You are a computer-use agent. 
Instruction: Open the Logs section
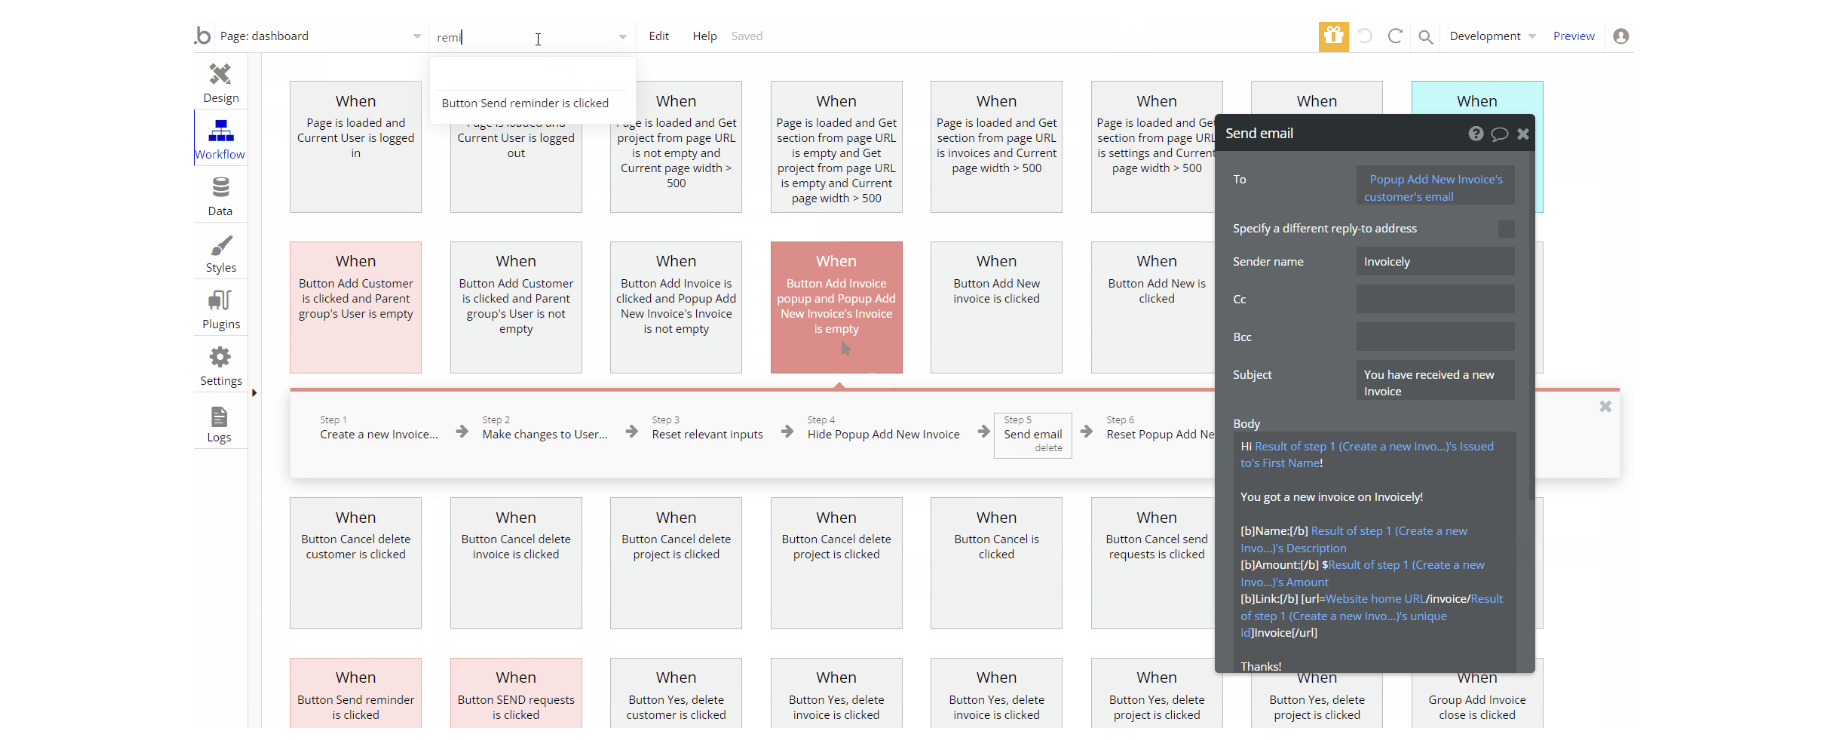tap(219, 422)
